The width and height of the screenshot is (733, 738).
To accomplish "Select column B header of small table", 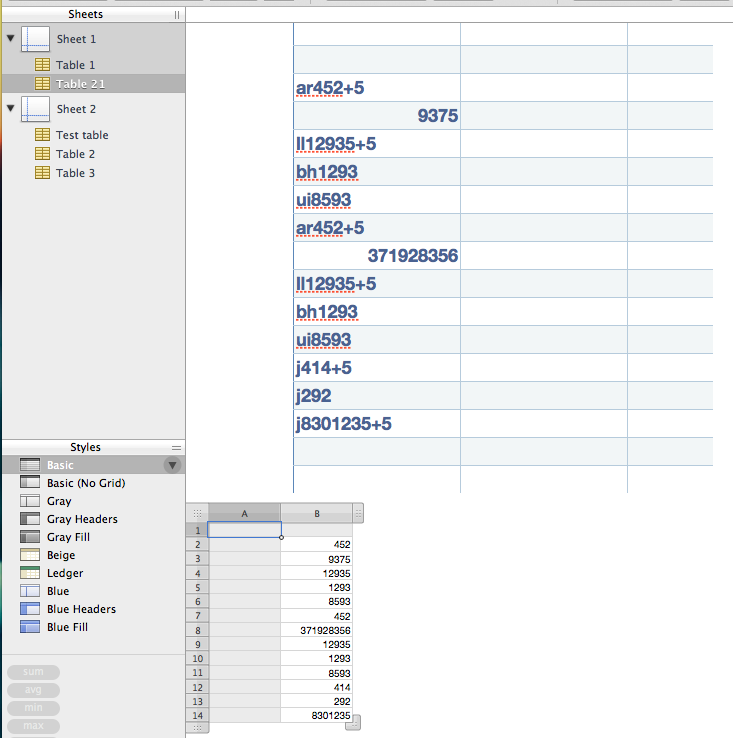I will (317, 513).
